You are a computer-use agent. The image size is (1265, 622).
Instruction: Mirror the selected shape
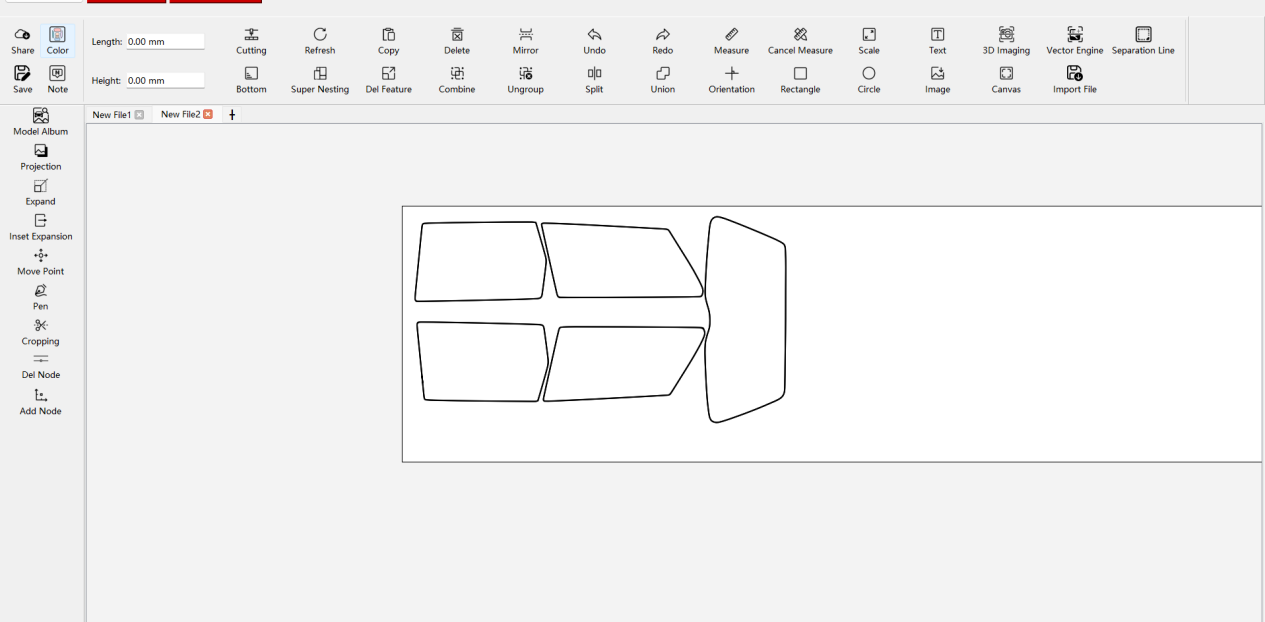coord(524,40)
